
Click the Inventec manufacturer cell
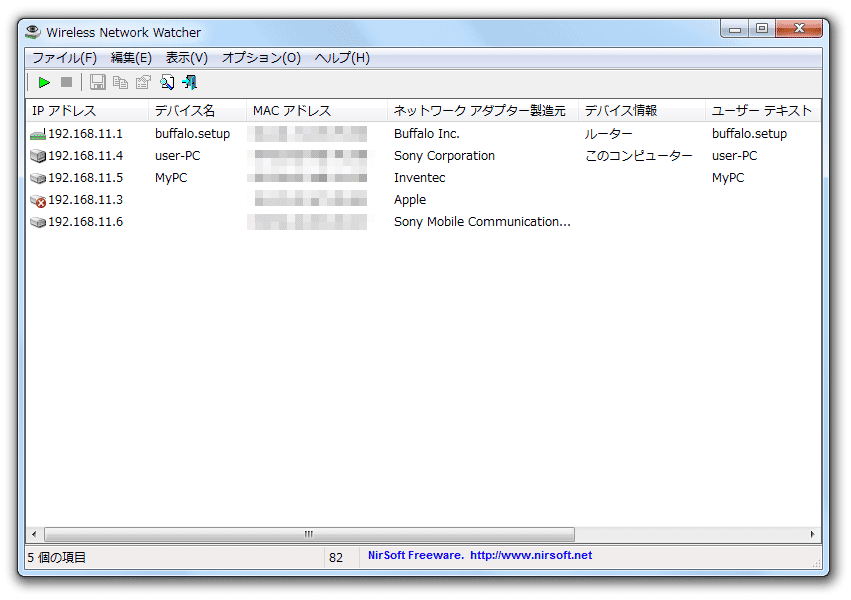click(420, 178)
